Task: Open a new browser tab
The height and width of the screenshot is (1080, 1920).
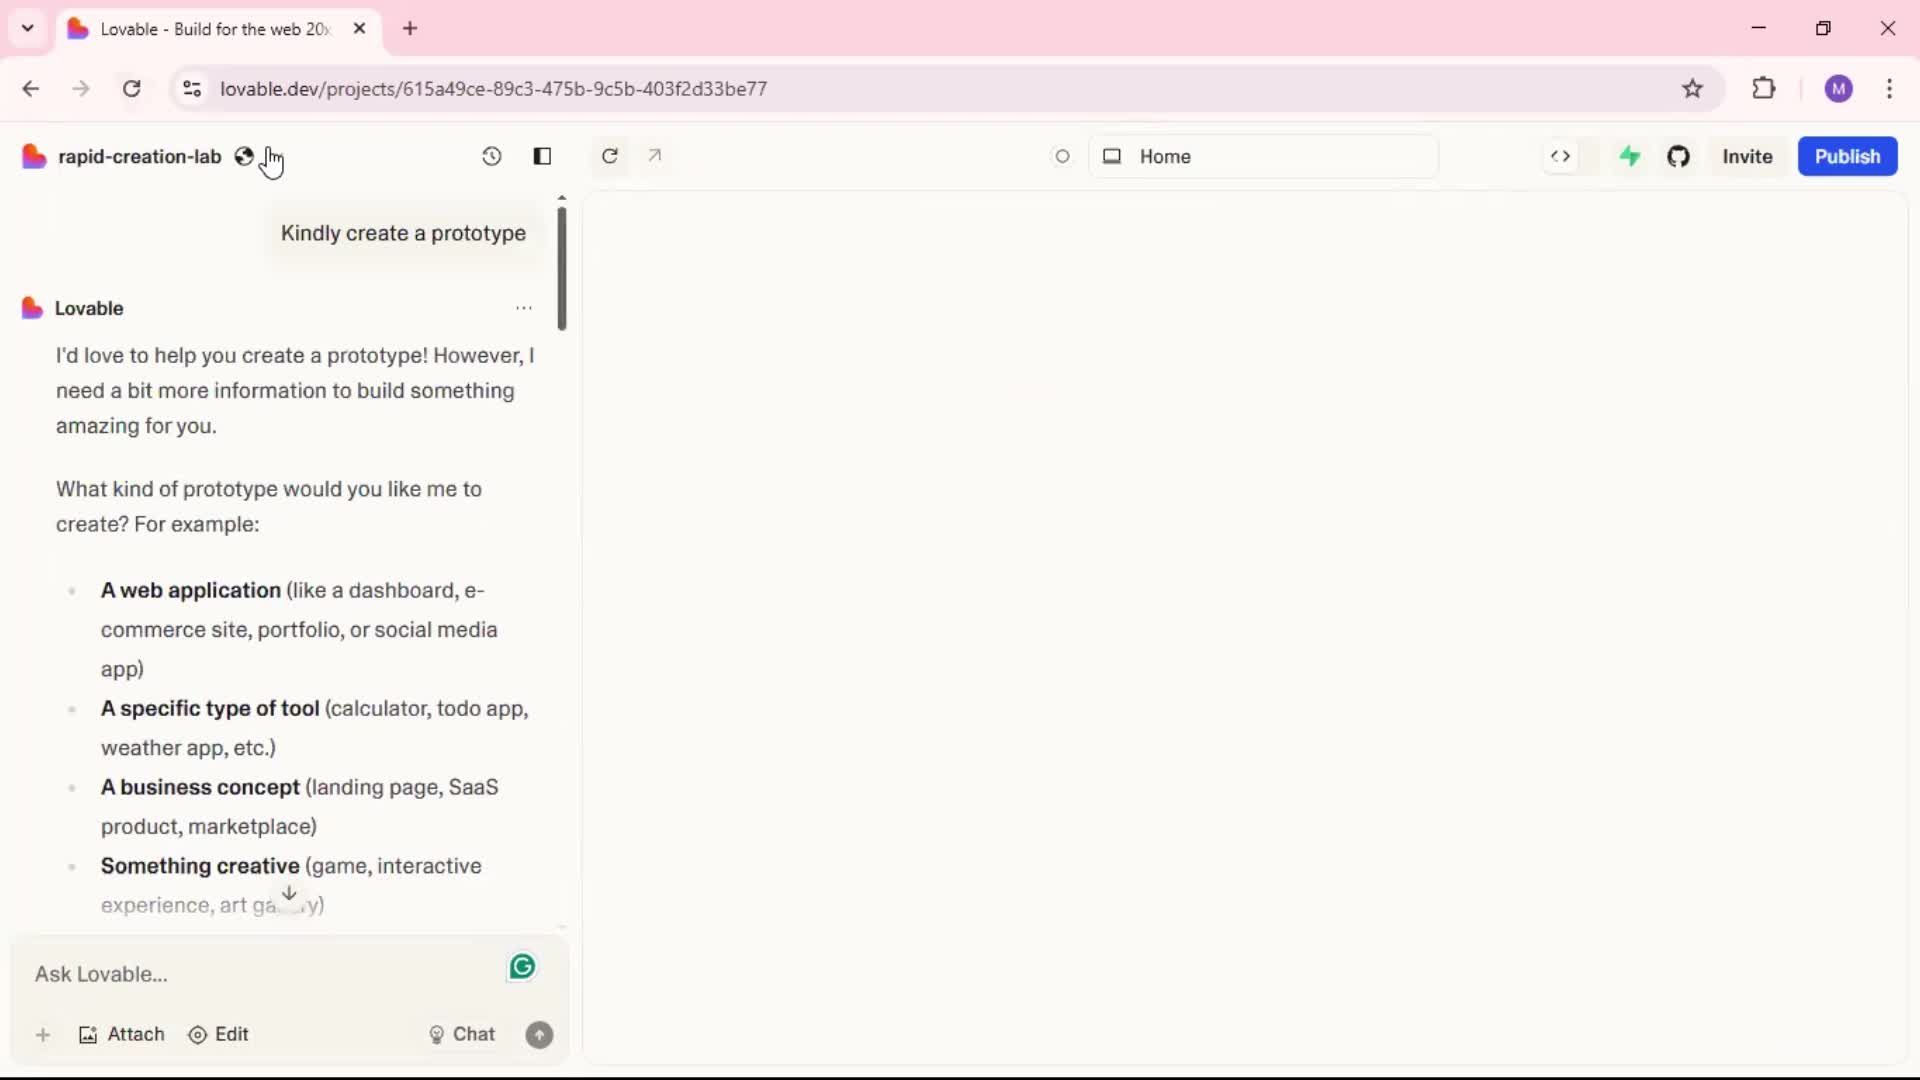Action: pyautogui.click(x=410, y=29)
